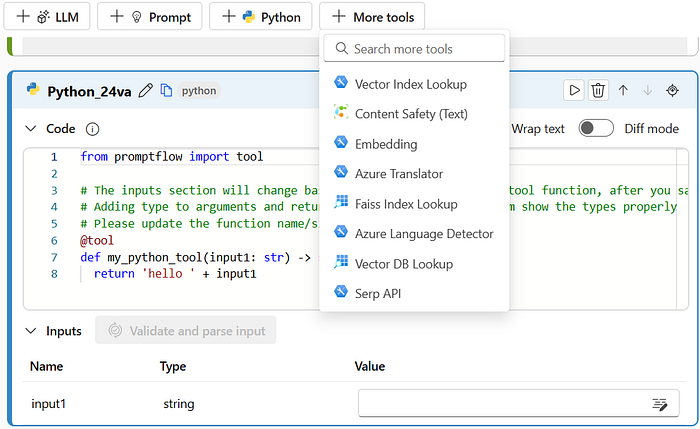Choose Content Safety (Text) from list
Viewport: 700px width, 429px height.
[x=410, y=114]
